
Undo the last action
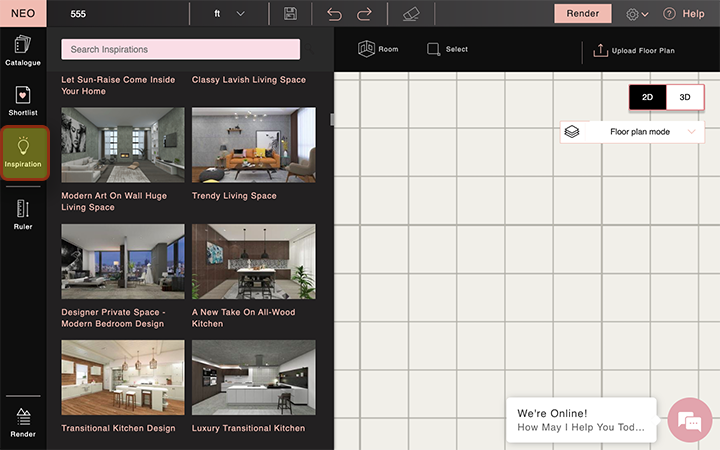click(x=334, y=14)
